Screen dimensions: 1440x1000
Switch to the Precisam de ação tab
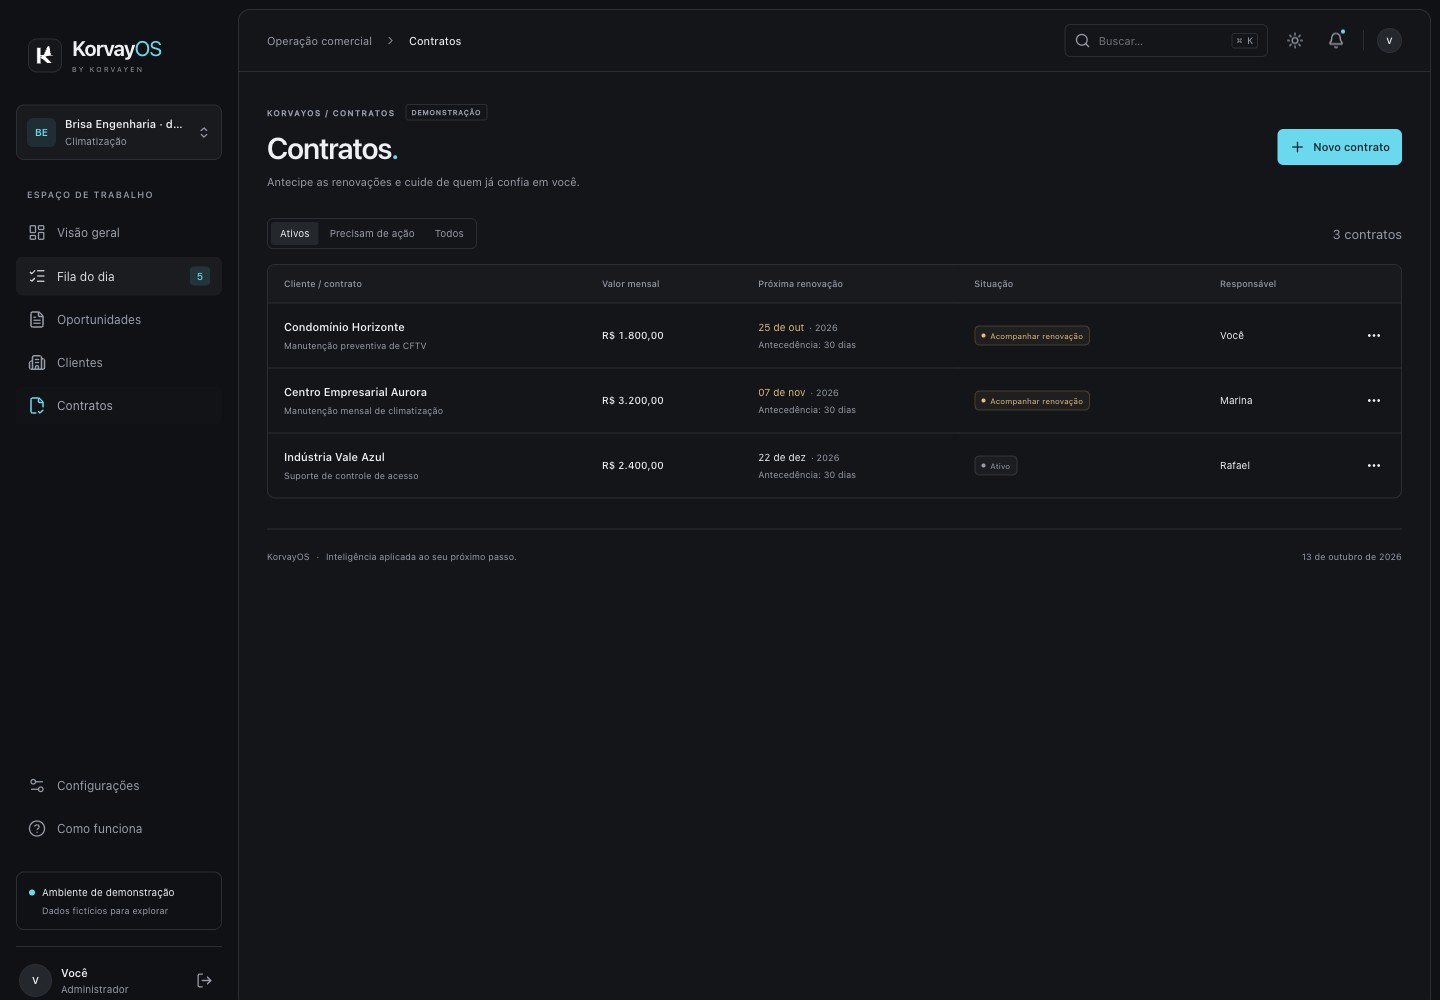372,233
